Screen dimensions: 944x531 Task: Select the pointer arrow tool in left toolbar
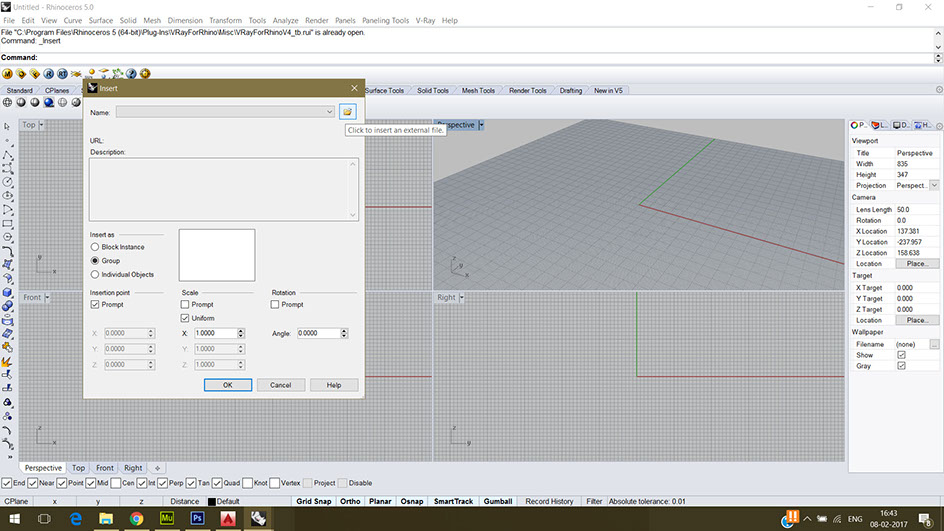7,126
